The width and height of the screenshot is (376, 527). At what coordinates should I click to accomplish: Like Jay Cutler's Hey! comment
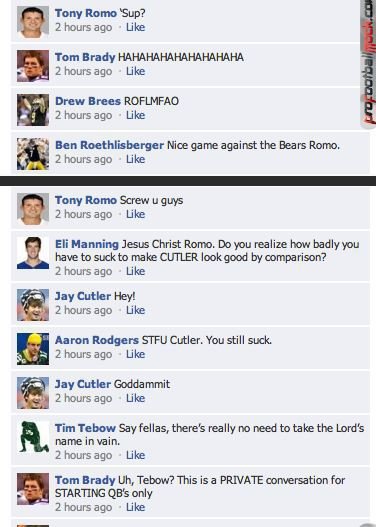(x=135, y=310)
